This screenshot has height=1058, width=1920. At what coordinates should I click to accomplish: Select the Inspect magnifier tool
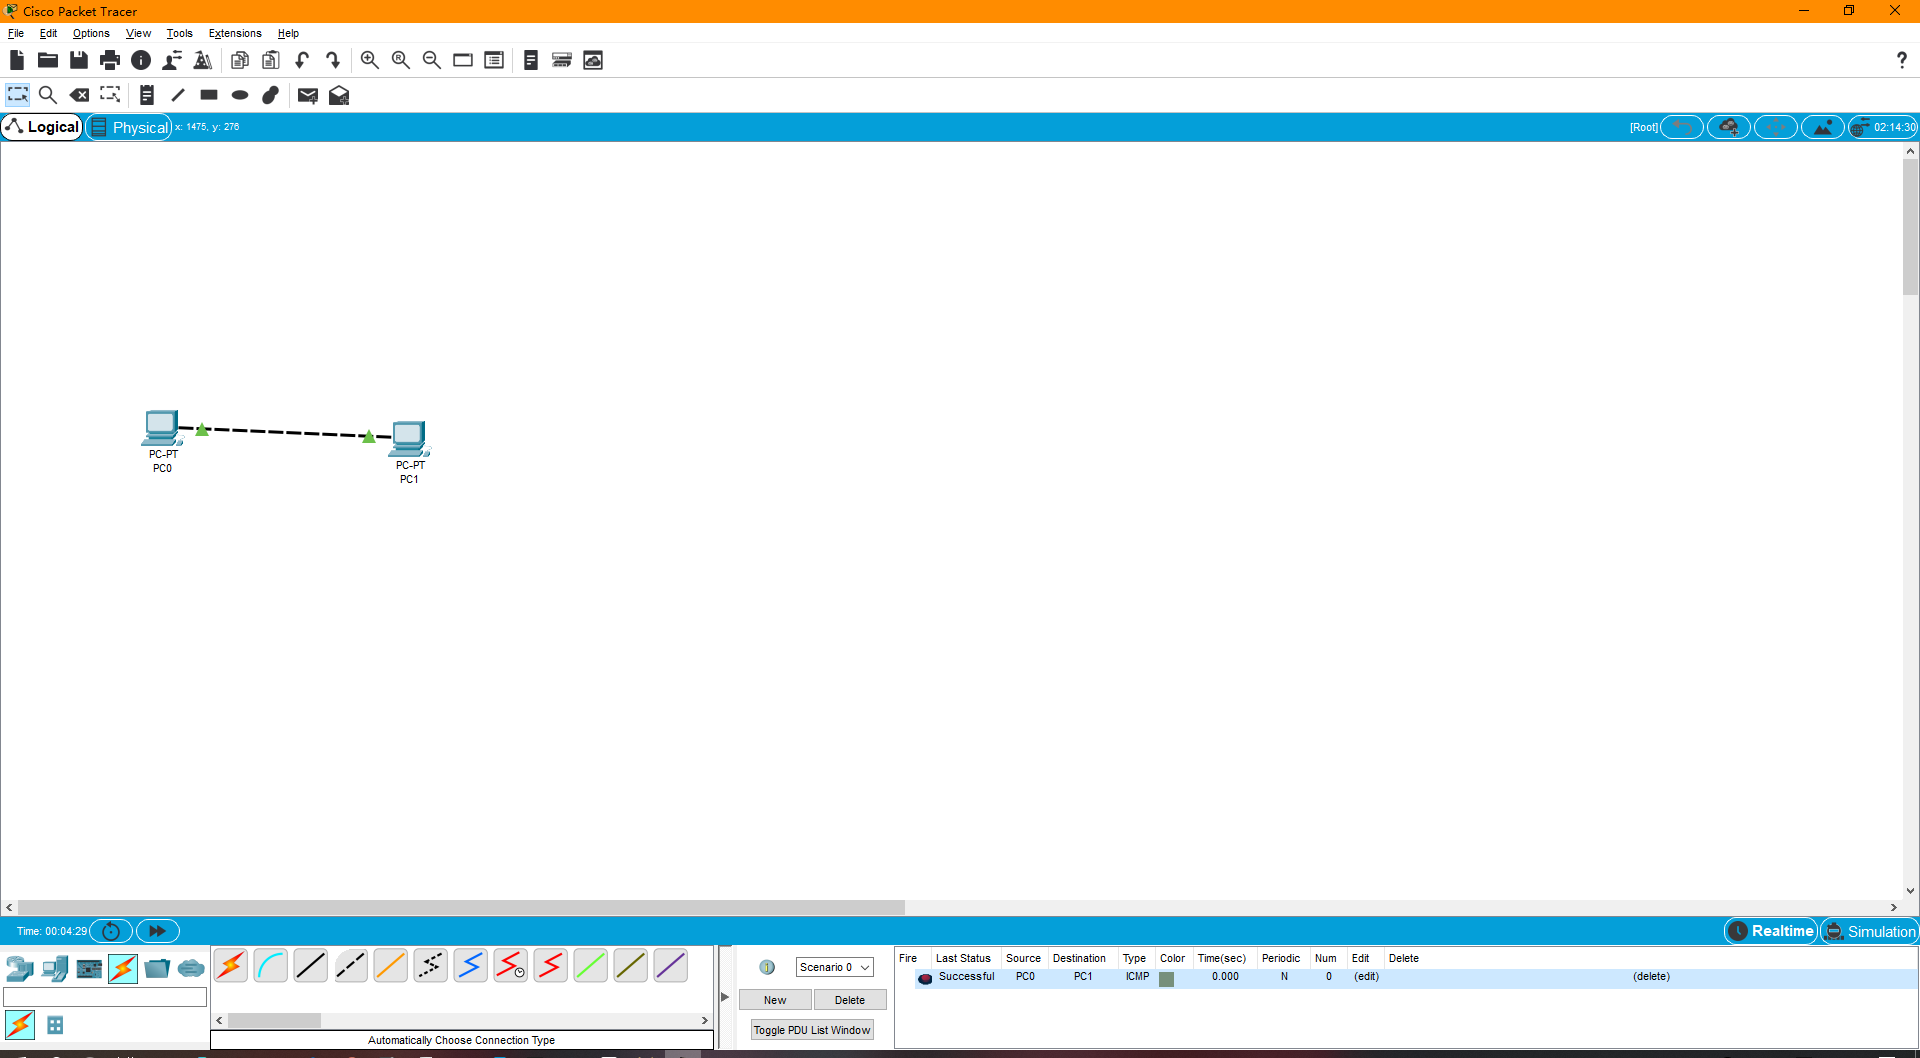(x=48, y=95)
